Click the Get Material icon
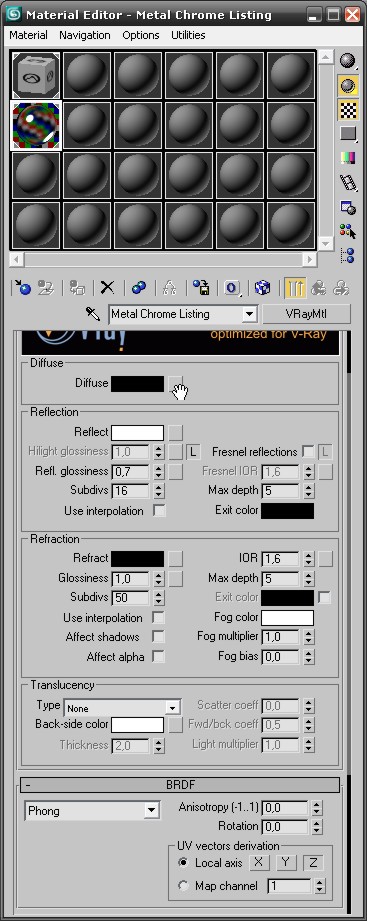367x921 pixels. click(x=22, y=287)
